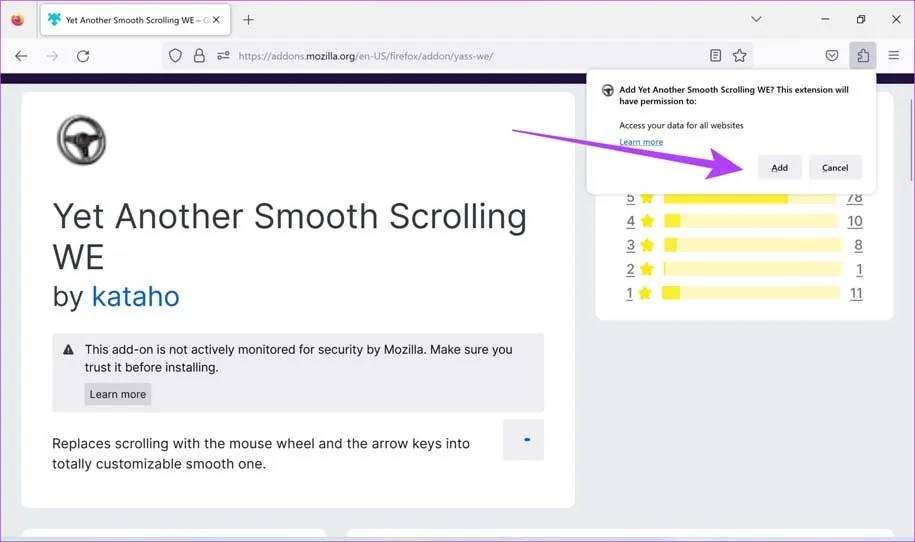Open the Firefox hamburger application menu

pyautogui.click(x=894, y=56)
